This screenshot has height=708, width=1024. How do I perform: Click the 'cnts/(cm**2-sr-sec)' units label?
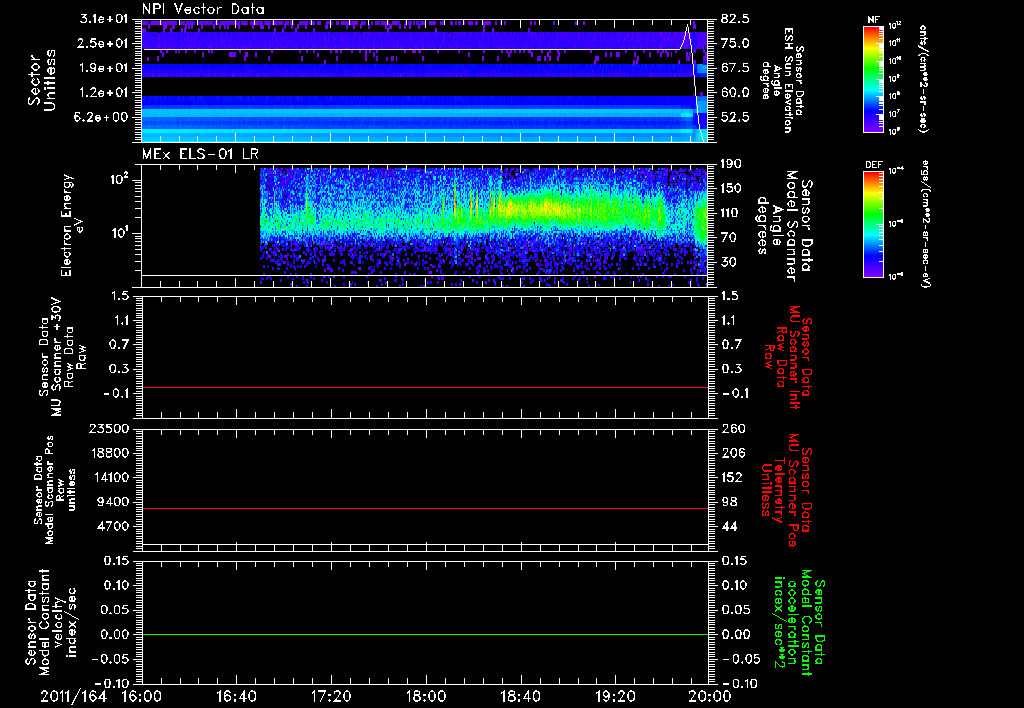coord(922,79)
